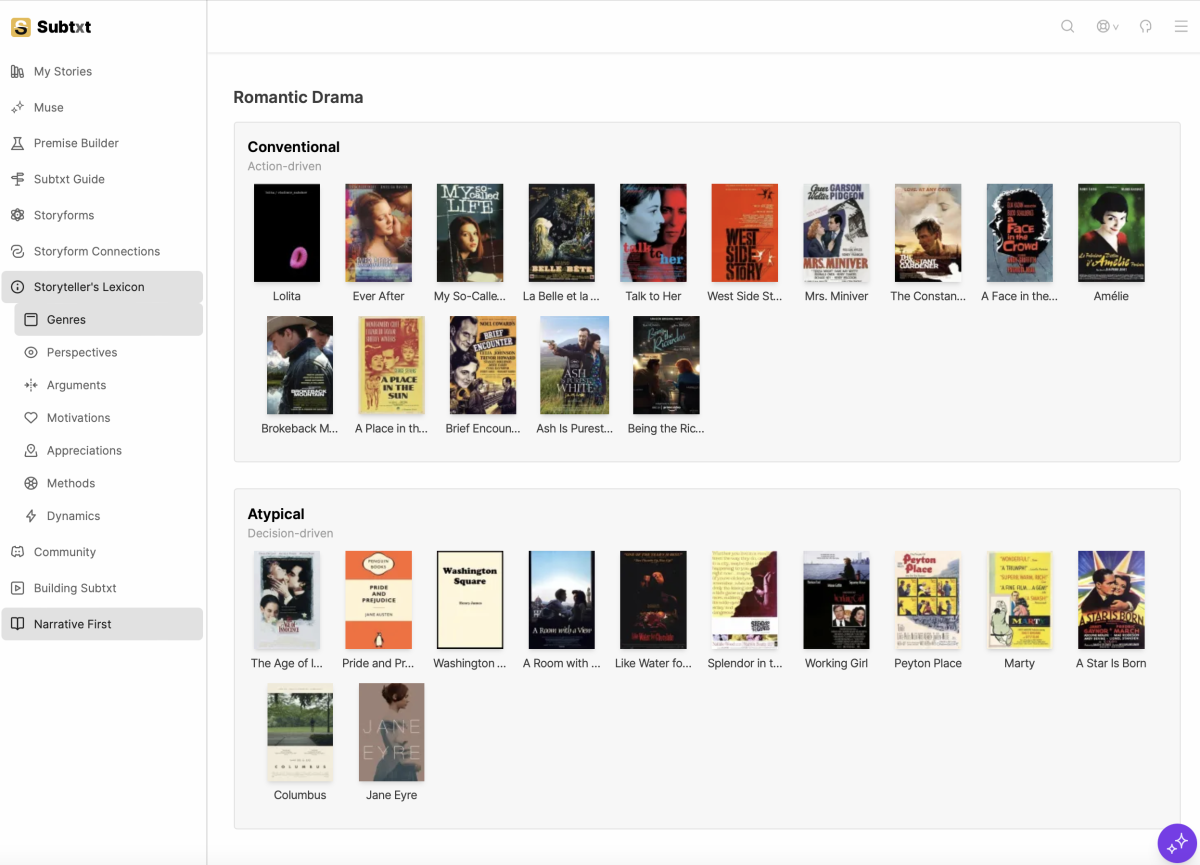The image size is (1200, 865).
Task: Click the Muse sparkle icon
Action: (17, 107)
